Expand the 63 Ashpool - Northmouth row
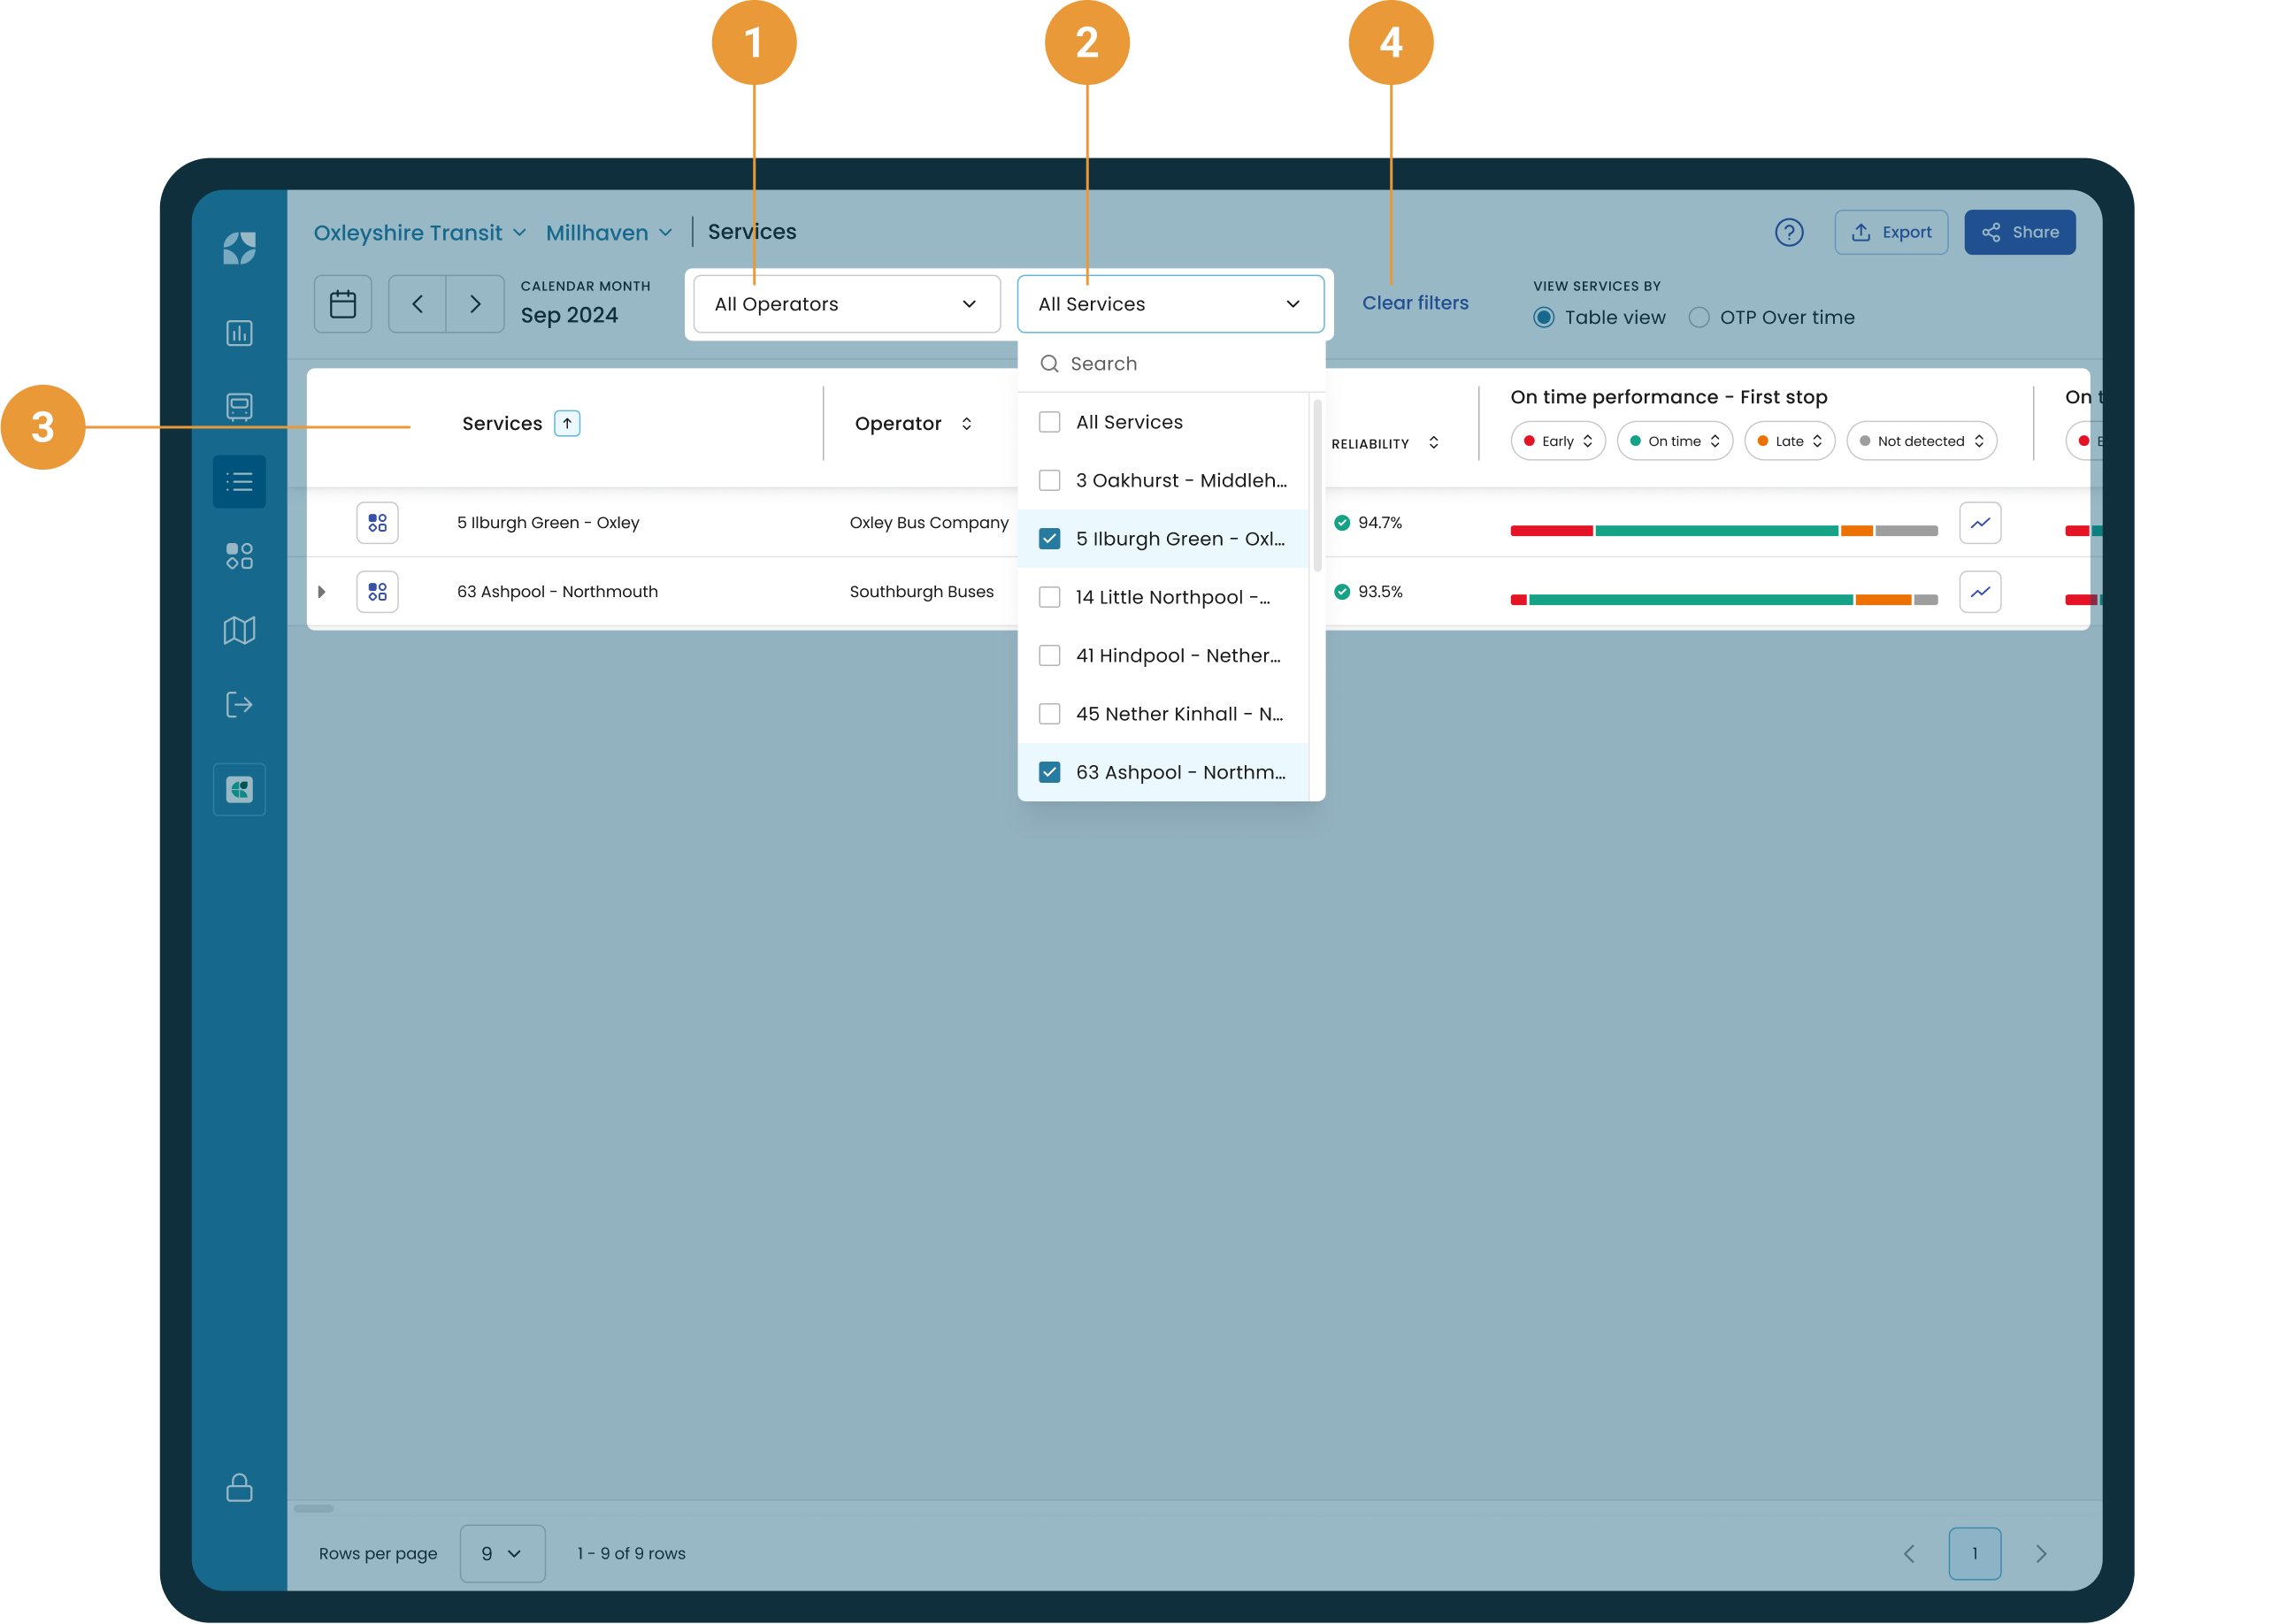 coord(322,592)
